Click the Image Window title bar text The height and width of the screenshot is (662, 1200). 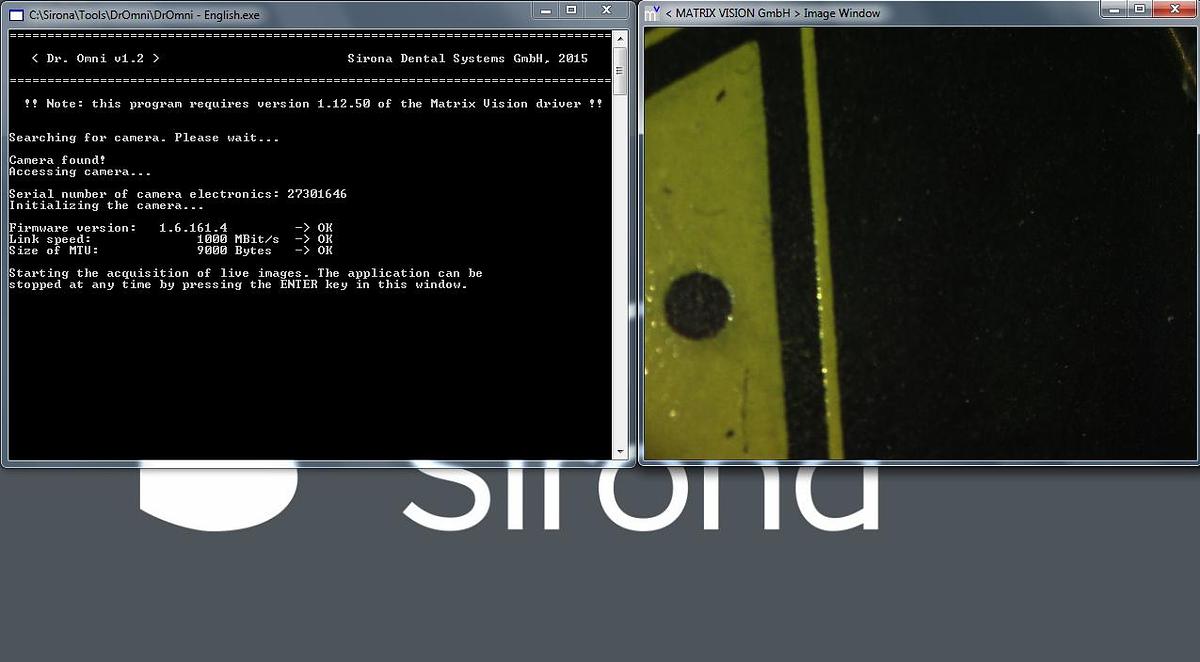772,14
